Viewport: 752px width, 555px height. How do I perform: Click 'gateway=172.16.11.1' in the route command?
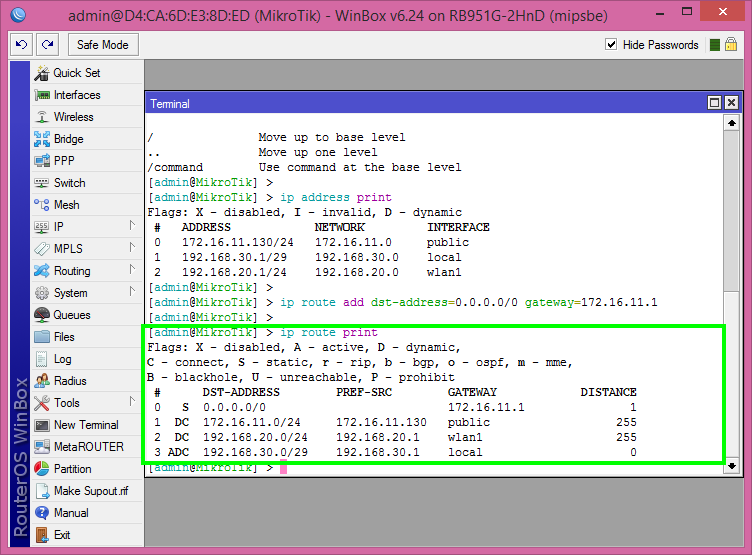(591, 302)
